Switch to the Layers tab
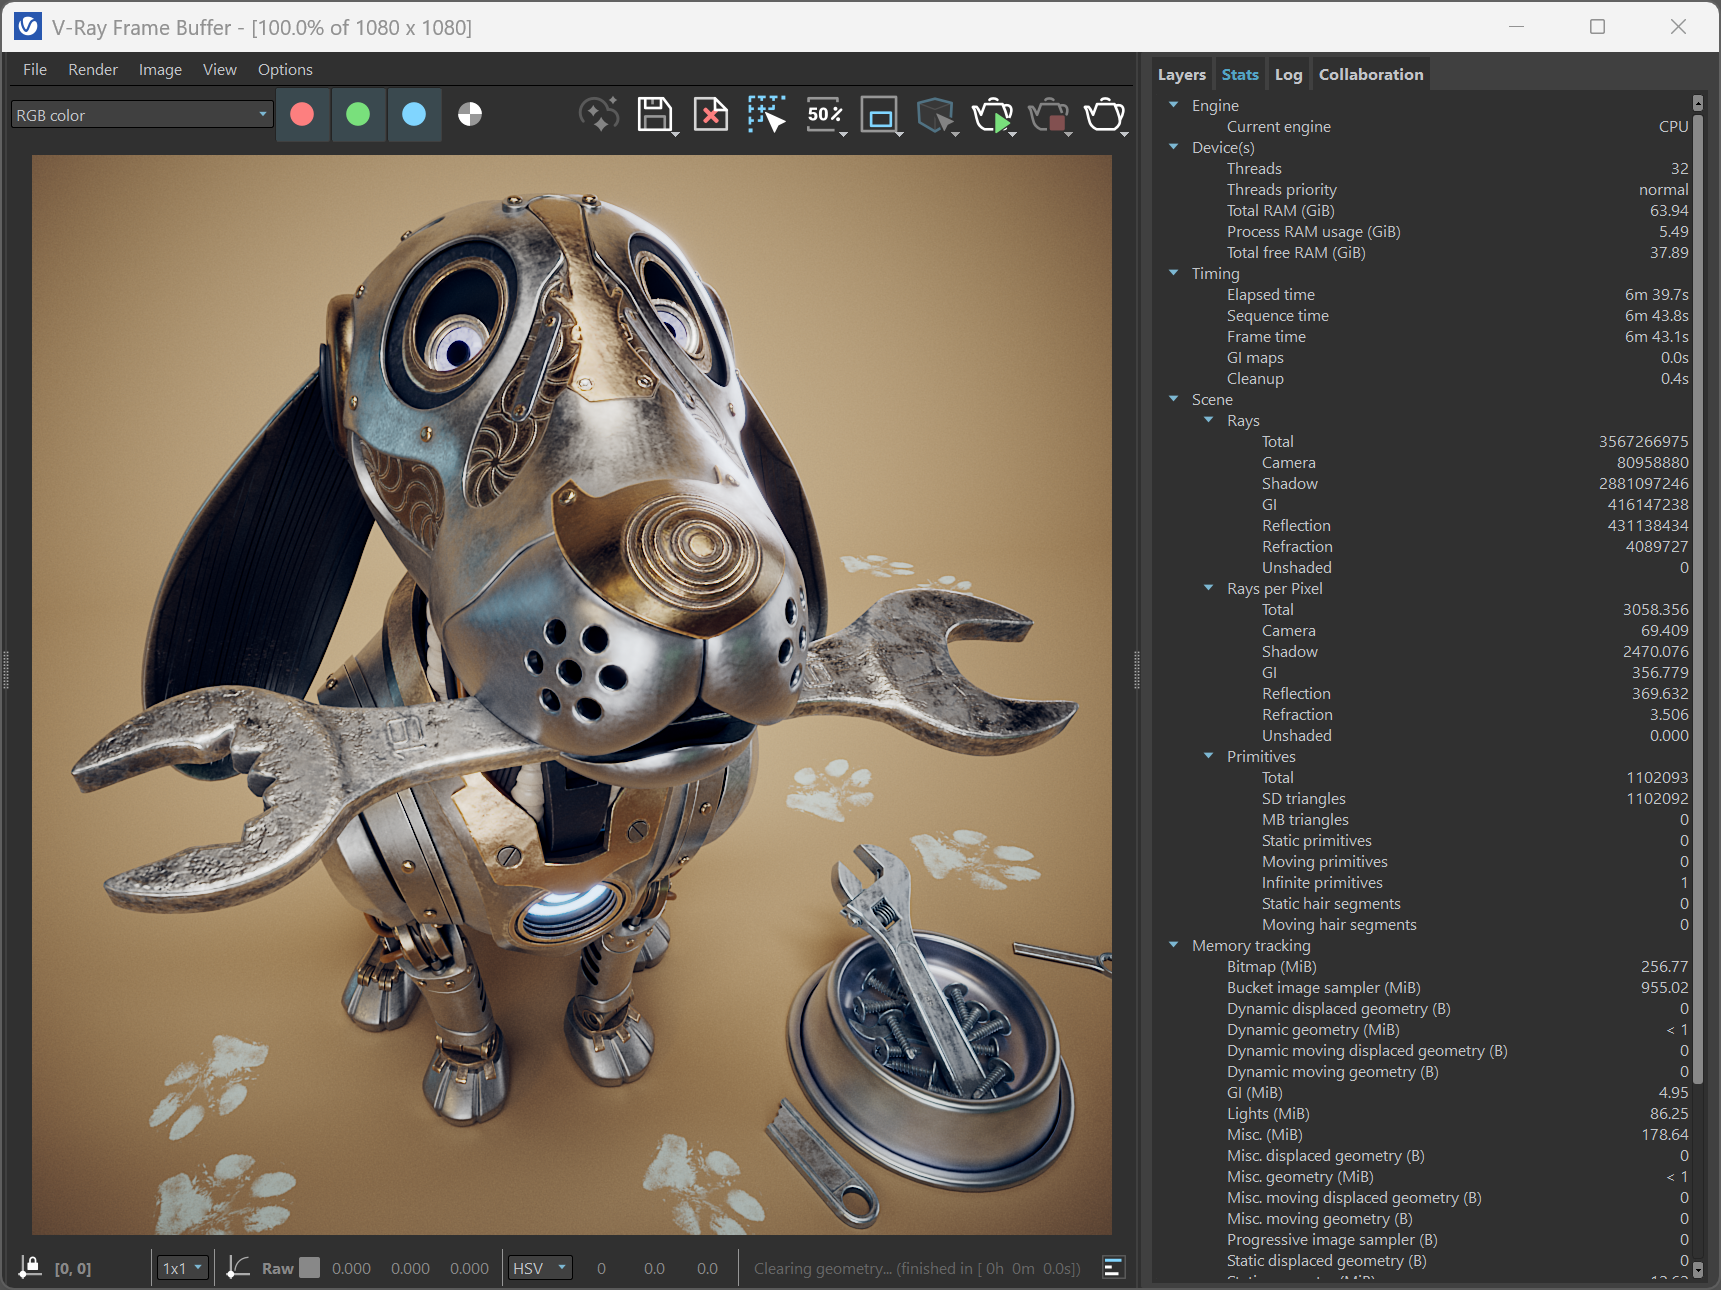 click(x=1182, y=74)
